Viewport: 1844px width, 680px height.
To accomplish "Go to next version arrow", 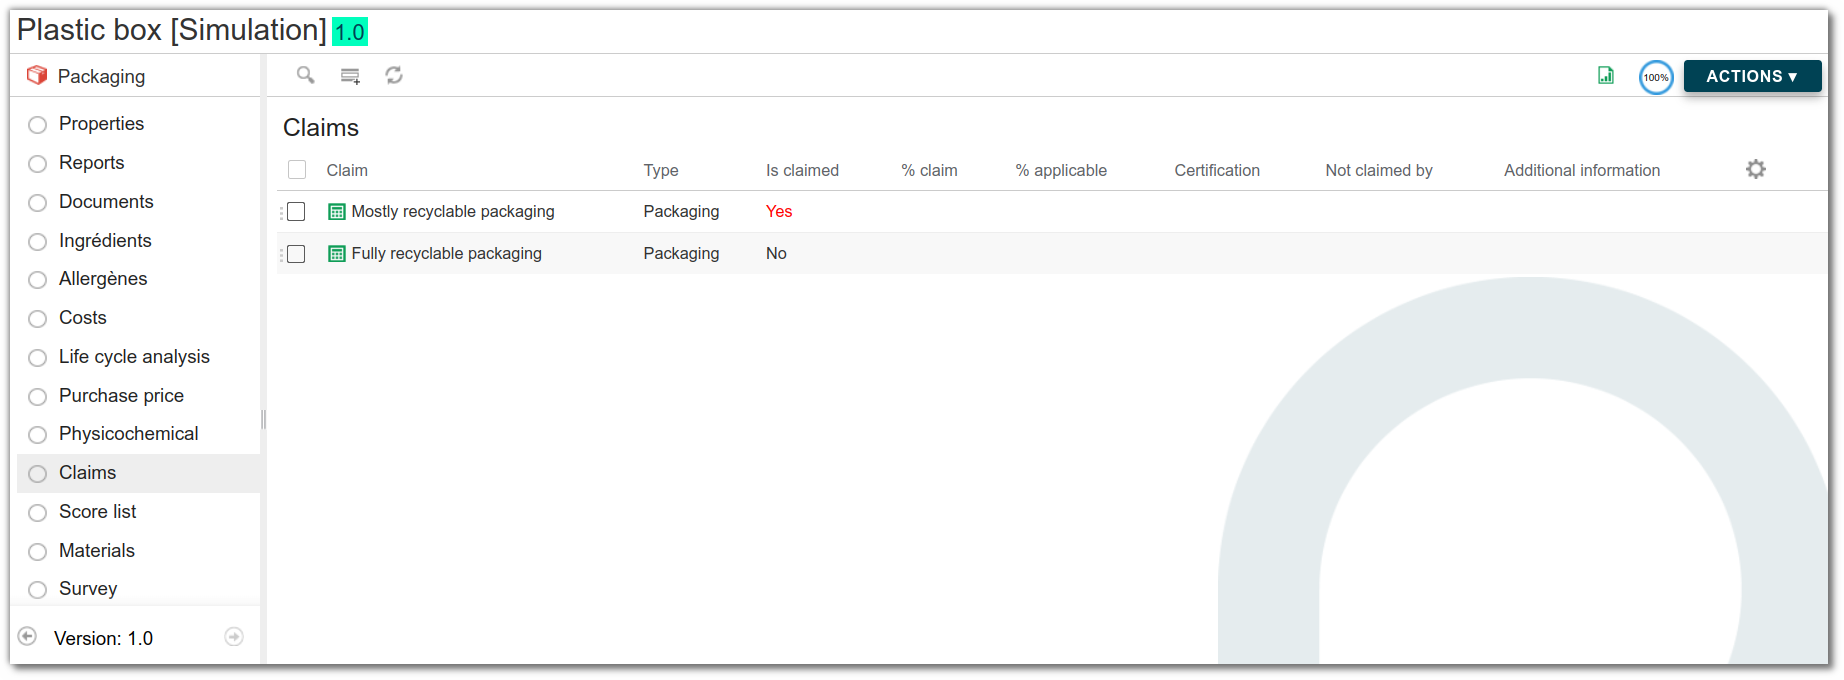I will coord(234,637).
